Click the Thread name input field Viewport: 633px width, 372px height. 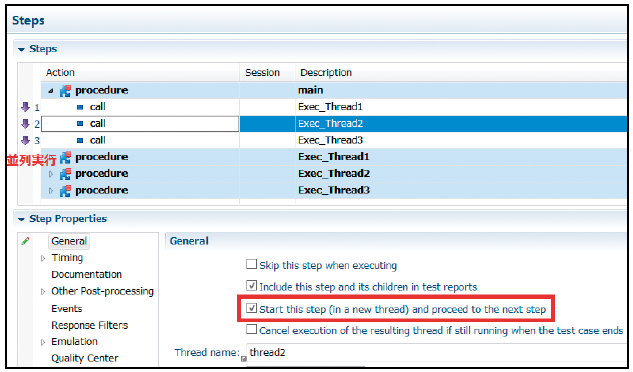point(436,353)
